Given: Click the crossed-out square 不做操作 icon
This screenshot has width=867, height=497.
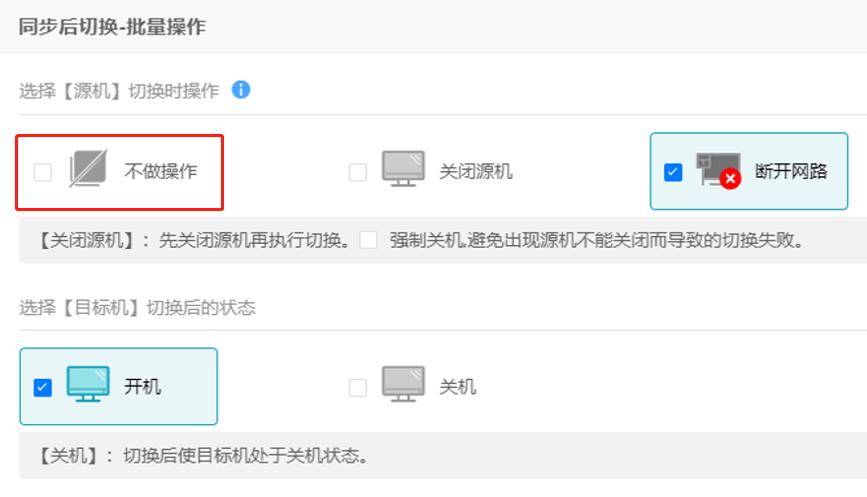Looking at the screenshot, I should (x=88, y=169).
